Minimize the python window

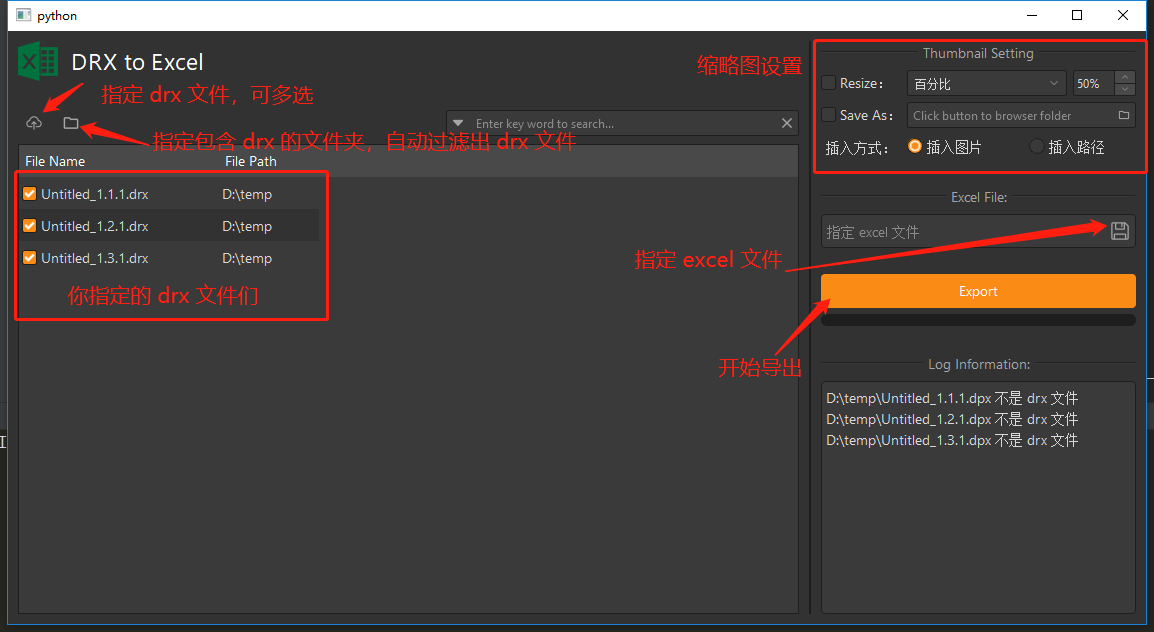[x=1032, y=15]
